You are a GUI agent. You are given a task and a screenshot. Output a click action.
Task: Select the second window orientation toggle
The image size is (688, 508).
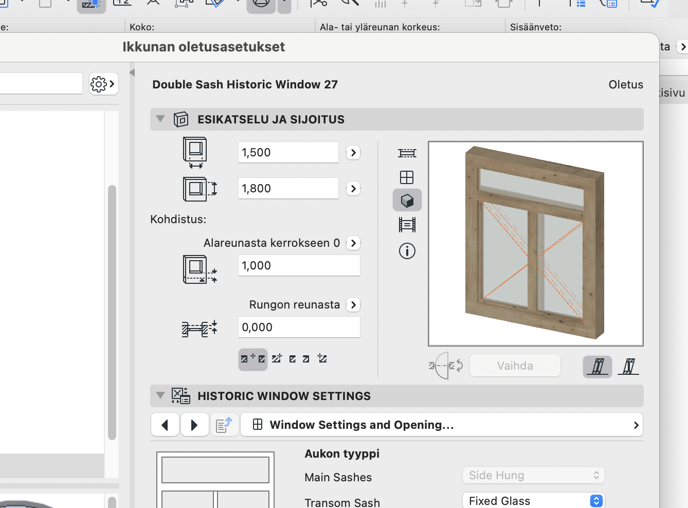[628, 366]
